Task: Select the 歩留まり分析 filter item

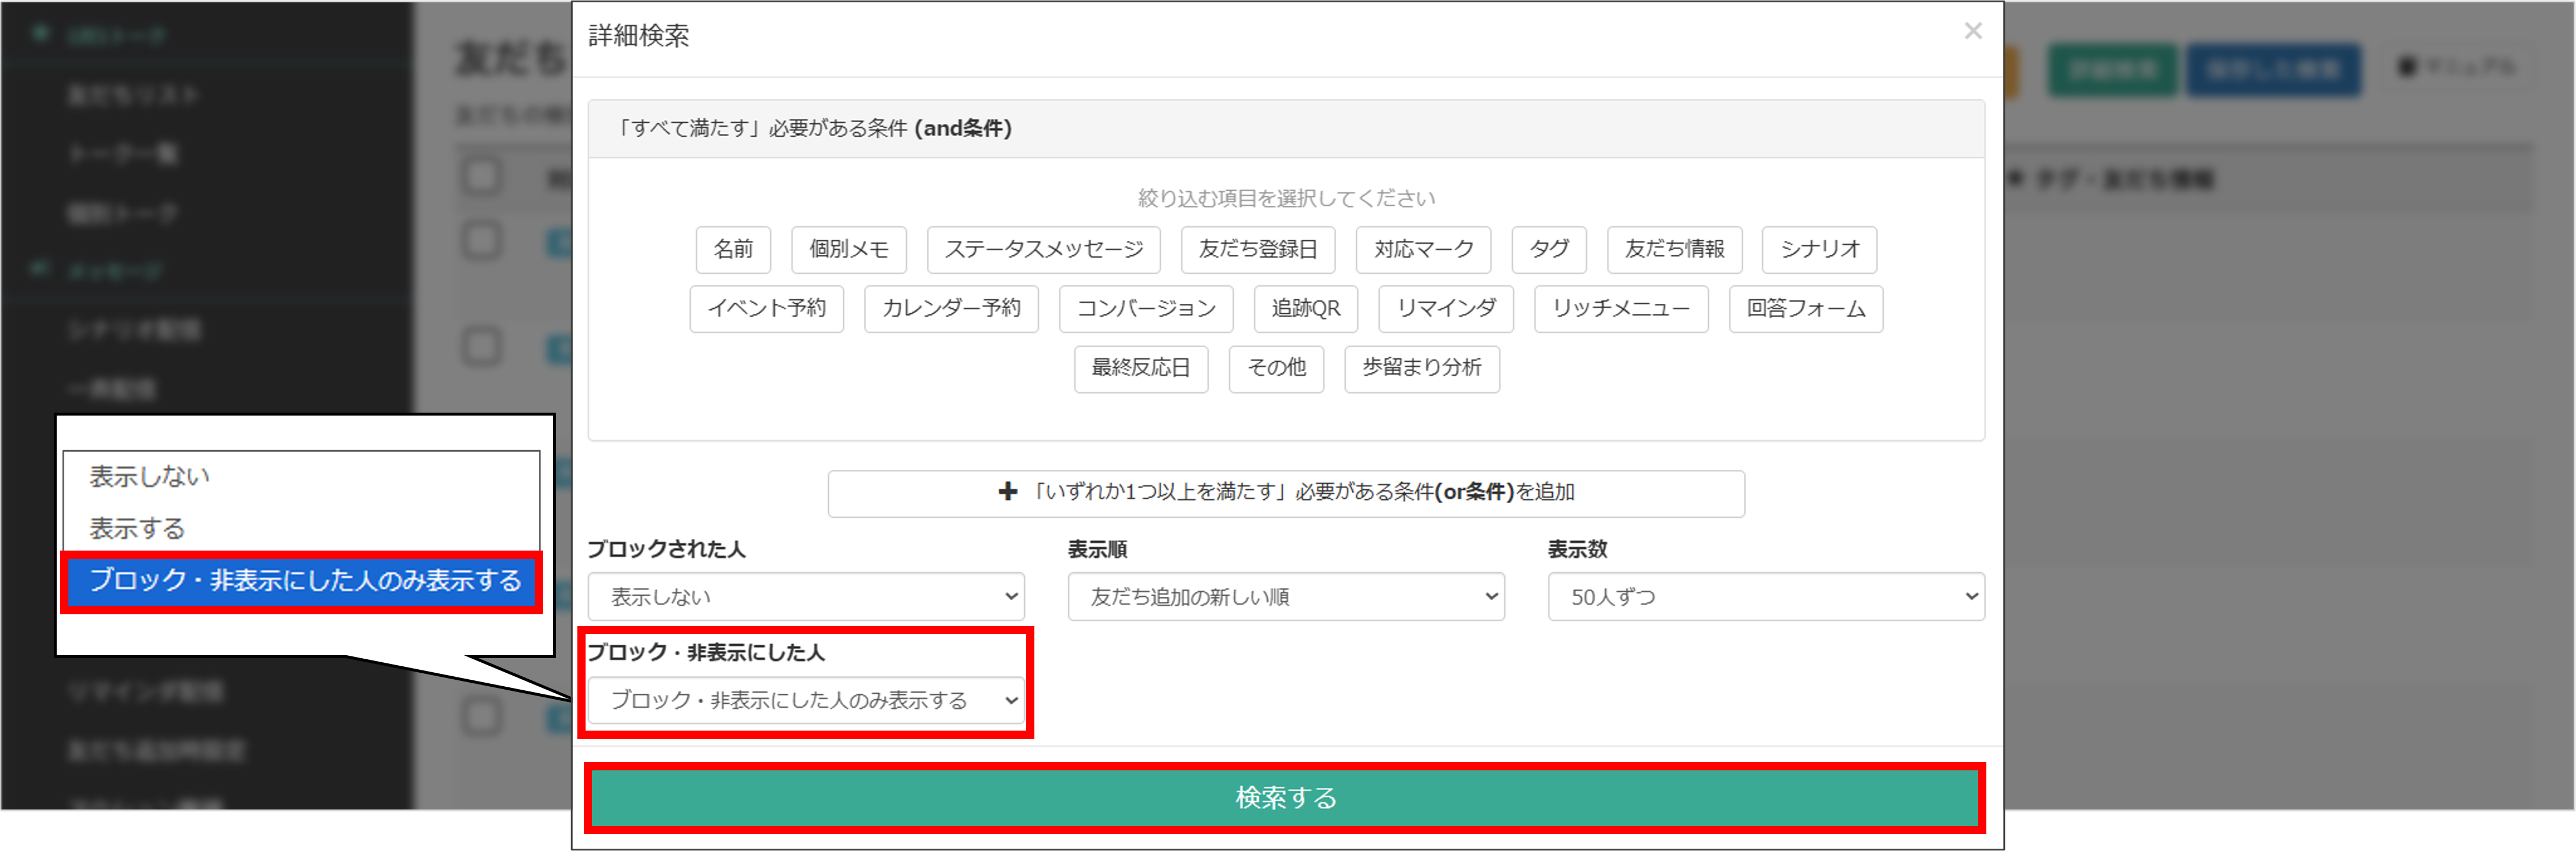Action: point(1421,369)
